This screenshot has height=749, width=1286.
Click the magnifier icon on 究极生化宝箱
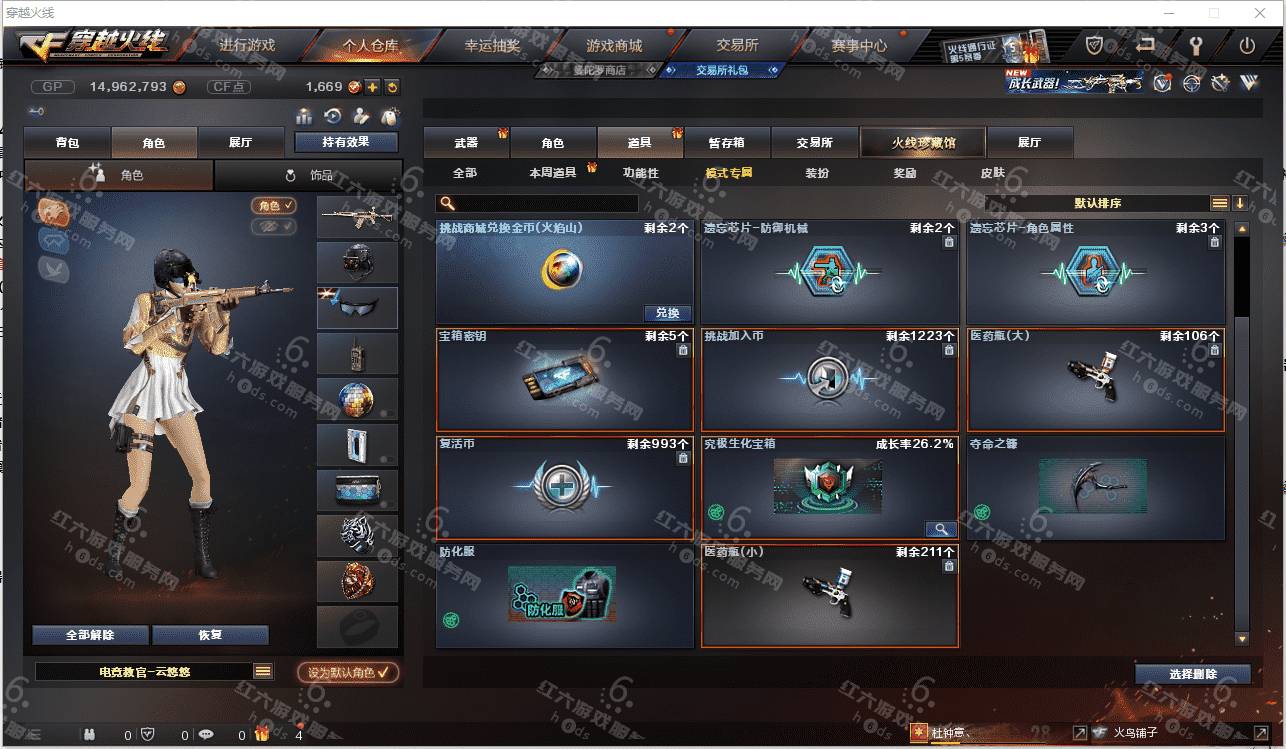tap(941, 529)
